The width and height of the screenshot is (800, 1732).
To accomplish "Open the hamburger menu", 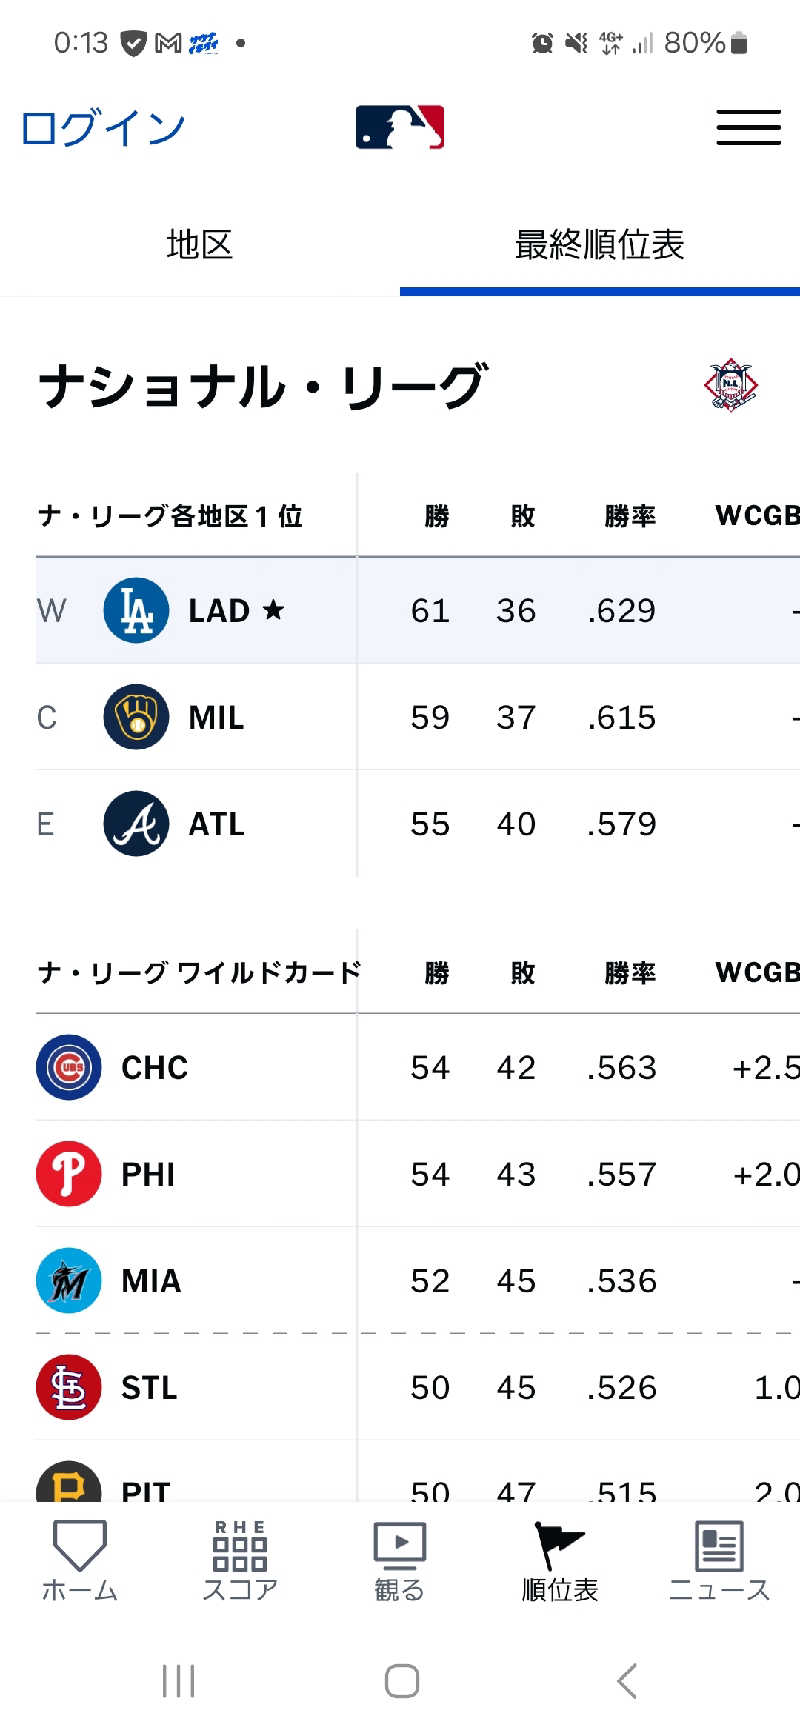I will click(x=748, y=127).
